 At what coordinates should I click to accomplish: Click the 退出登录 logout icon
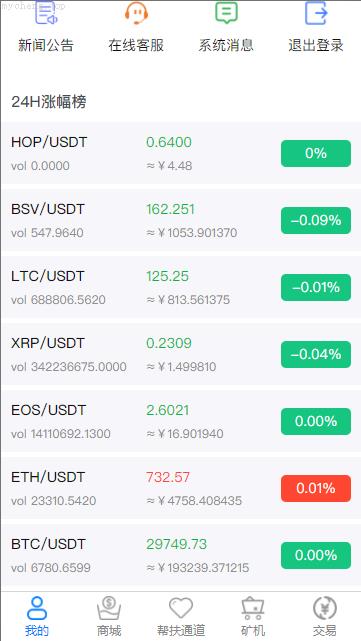pos(316,13)
